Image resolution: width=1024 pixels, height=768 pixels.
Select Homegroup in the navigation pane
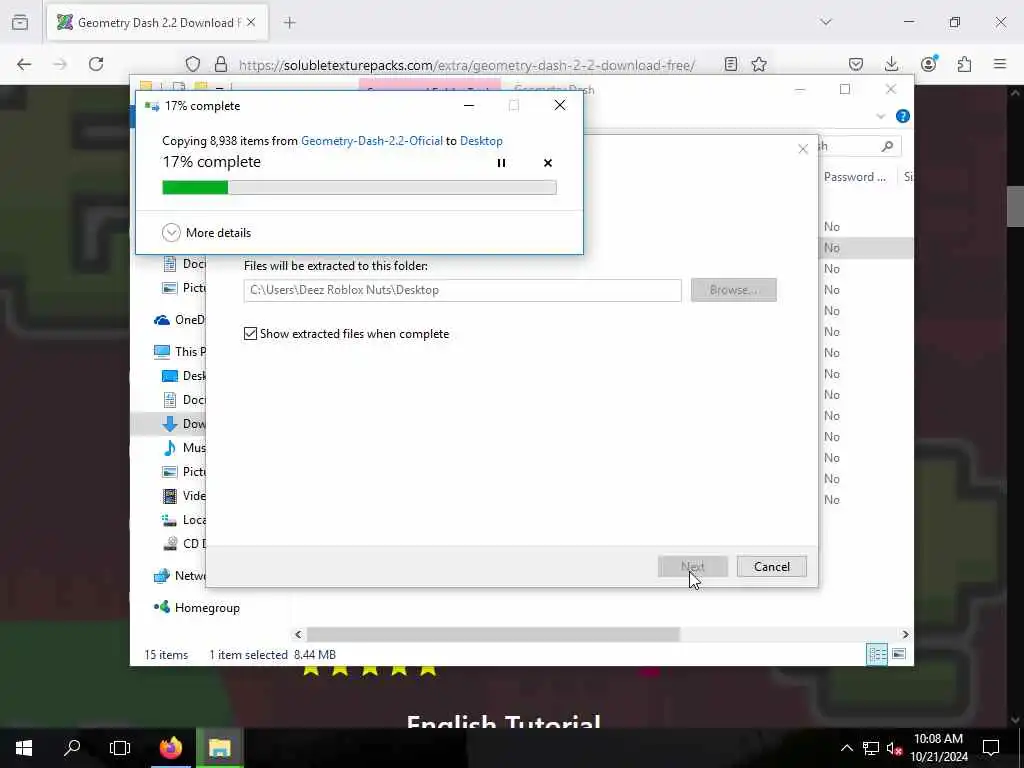[x=197, y=608]
